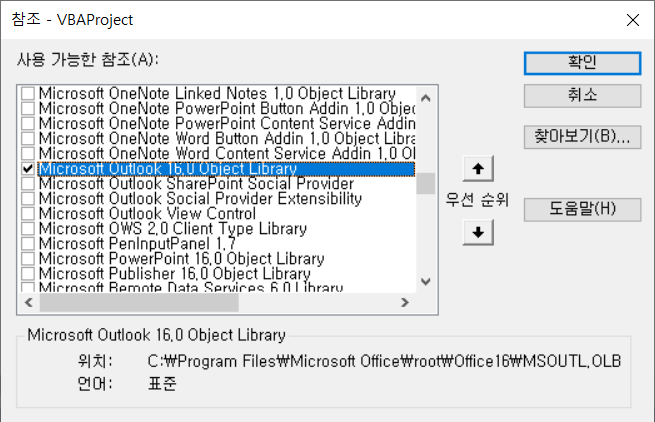Click the MSOUTL.OLB location path text
Viewport: 655px width, 422px height.
point(384,361)
